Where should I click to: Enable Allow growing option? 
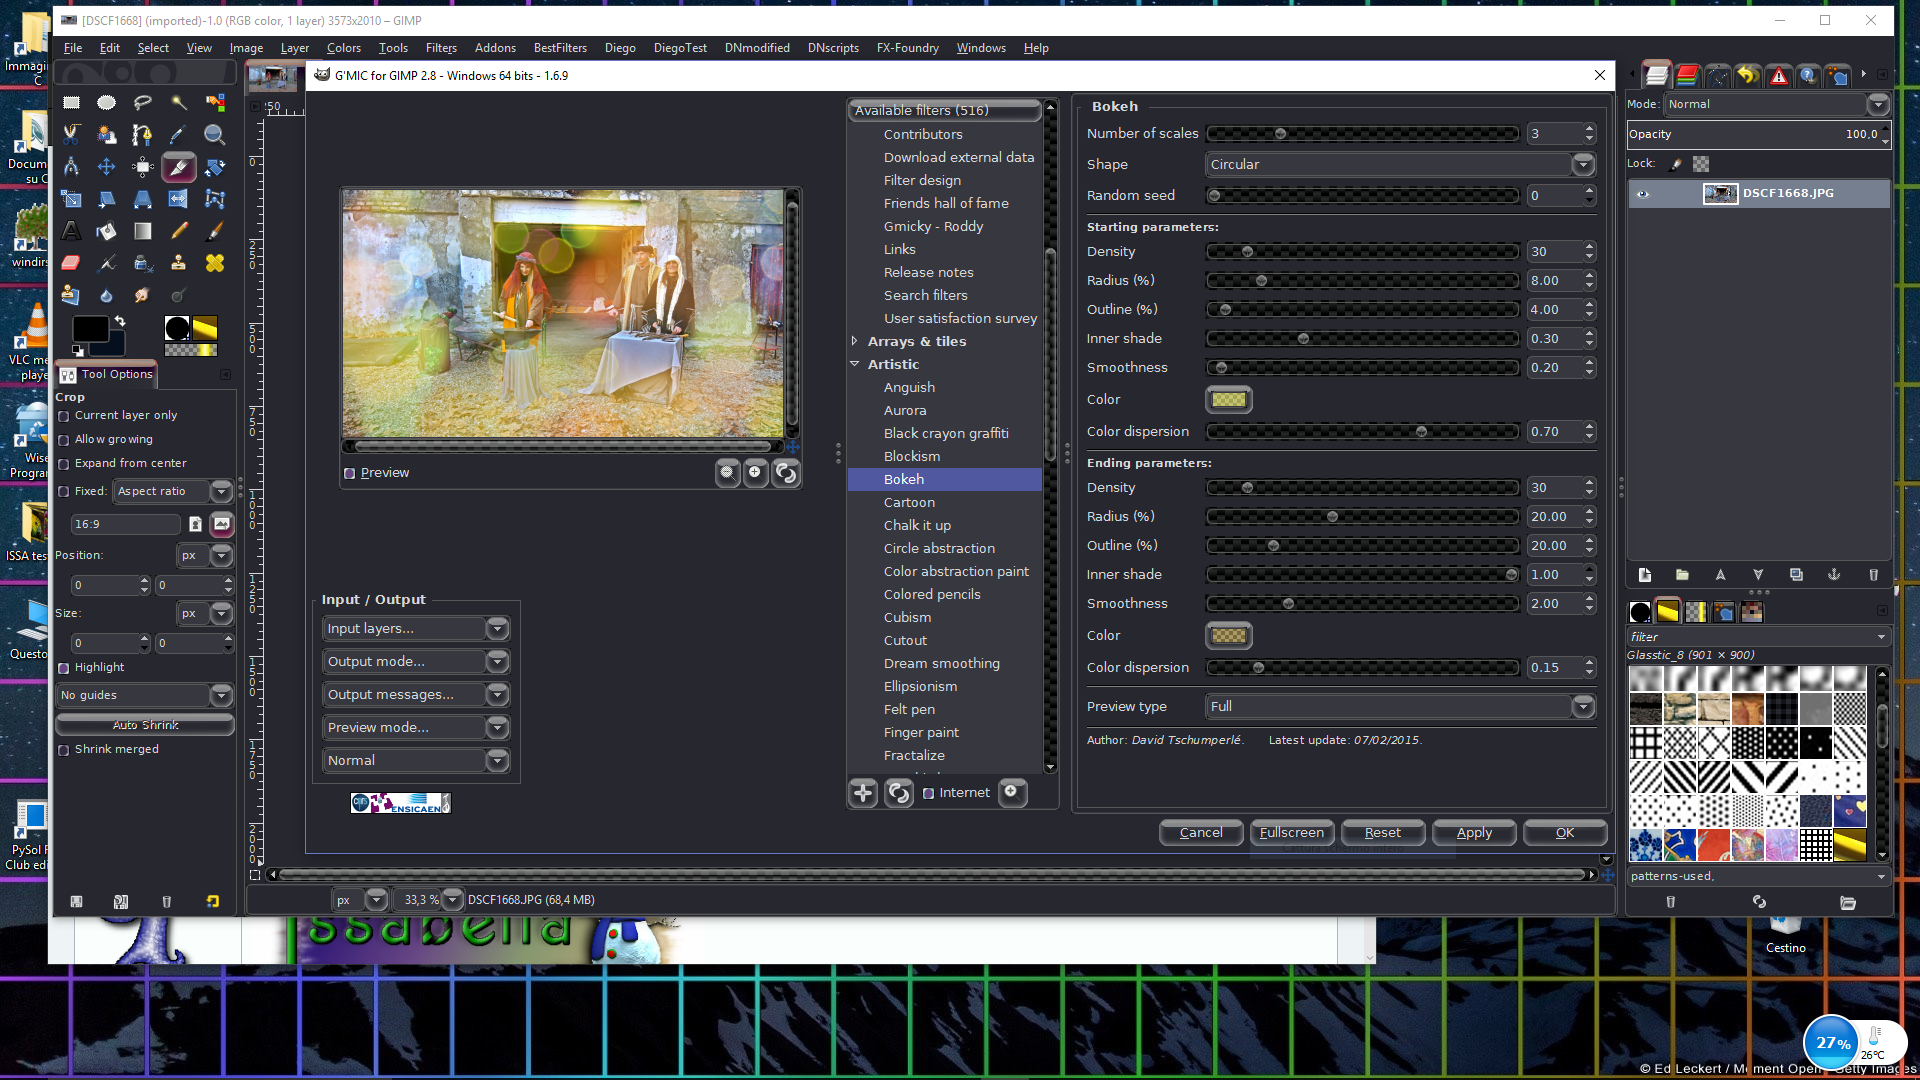(64, 440)
